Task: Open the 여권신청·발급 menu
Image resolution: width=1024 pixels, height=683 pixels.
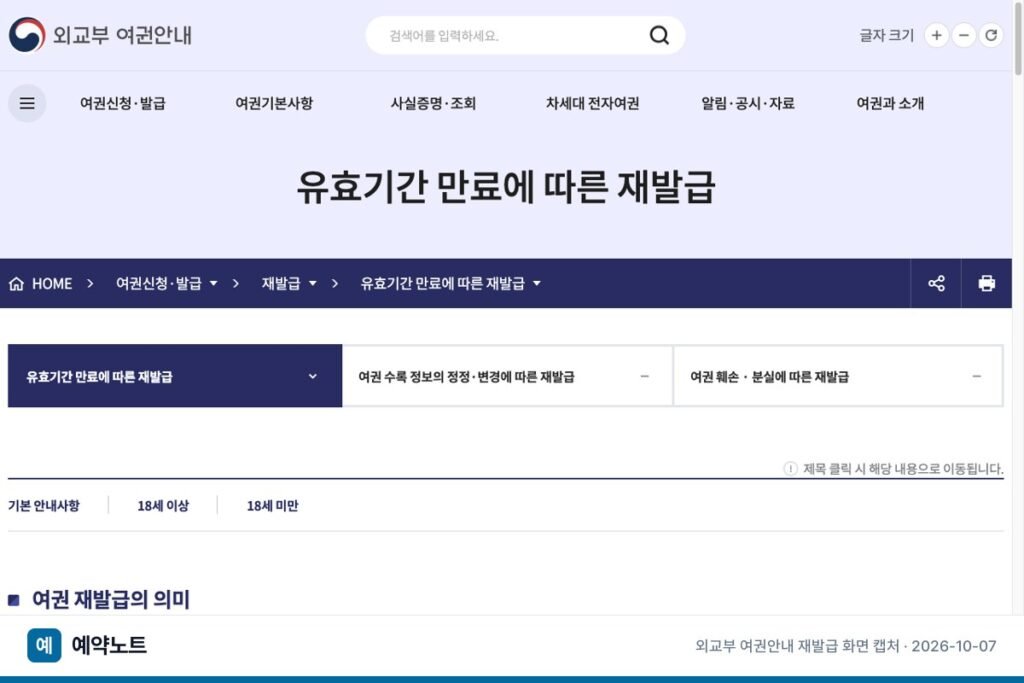Action: pyautogui.click(x=123, y=103)
